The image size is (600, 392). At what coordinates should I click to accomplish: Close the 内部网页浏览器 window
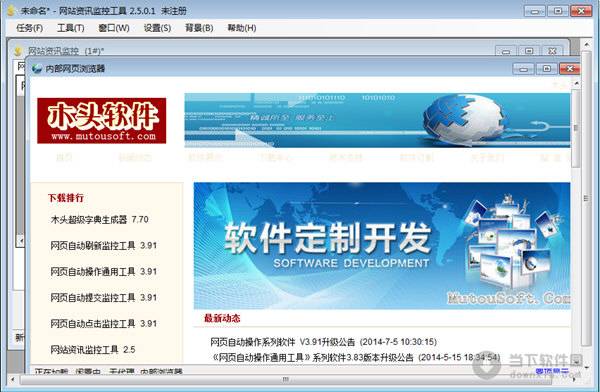(x=570, y=69)
